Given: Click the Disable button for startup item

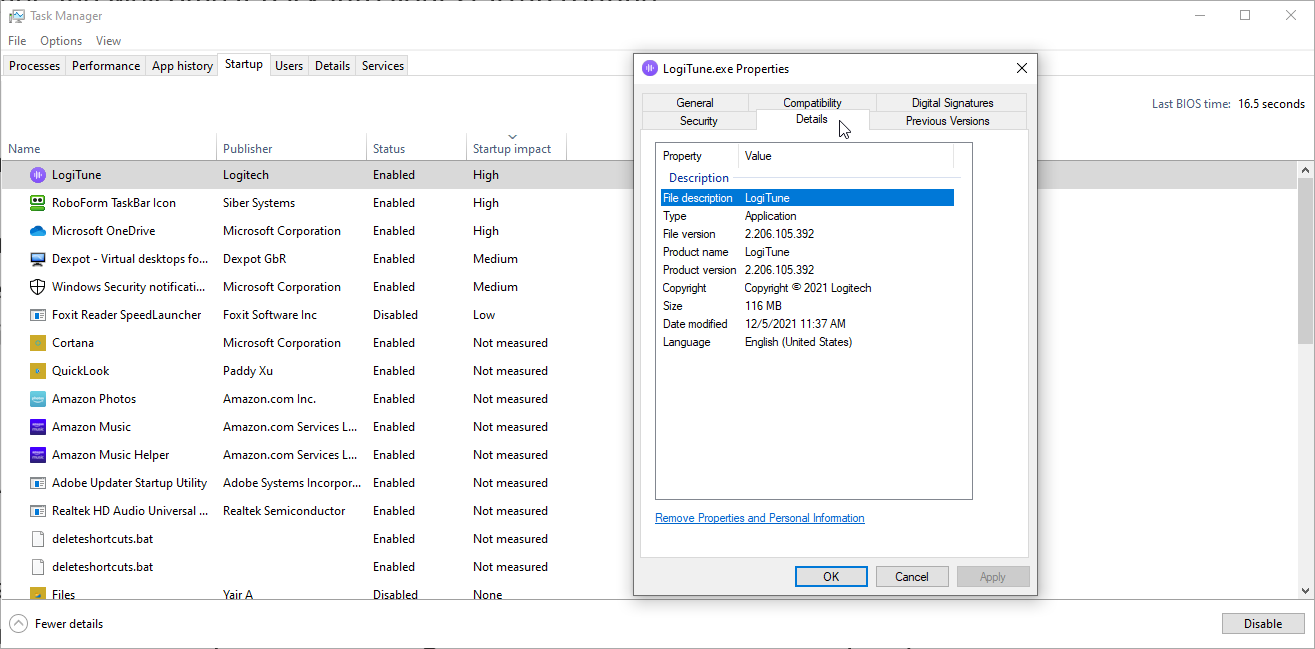Looking at the screenshot, I should [1262, 624].
